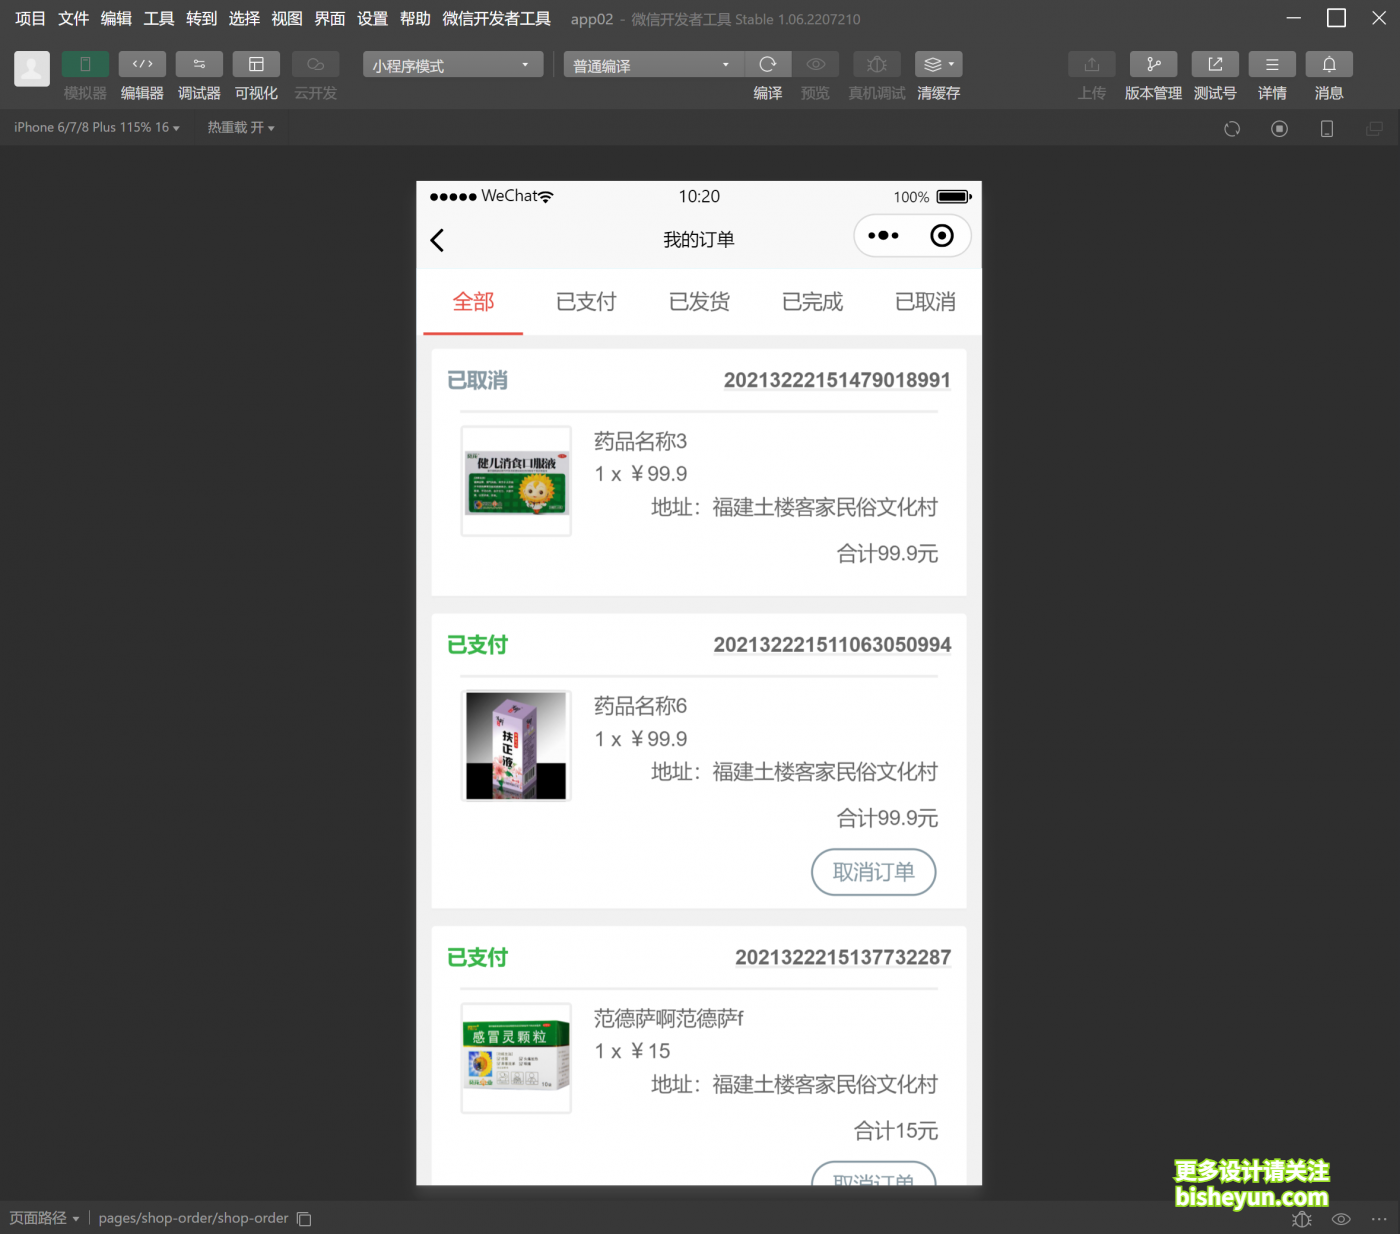Open the details hamburger icon

click(x=1272, y=64)
